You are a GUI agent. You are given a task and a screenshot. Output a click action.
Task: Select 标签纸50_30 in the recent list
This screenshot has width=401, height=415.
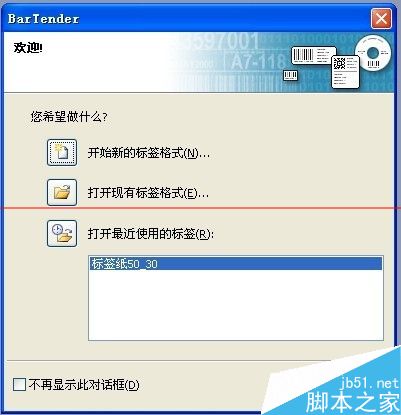(236, 264)
